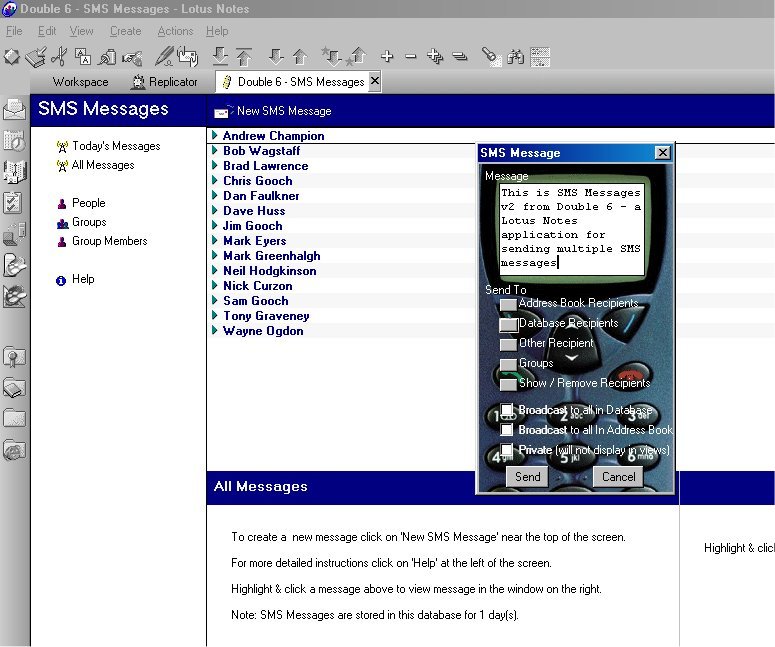Click the Properties diamond toolbar icon
The height and width of the screenshot is (647, 775).
tap(12, 56)
